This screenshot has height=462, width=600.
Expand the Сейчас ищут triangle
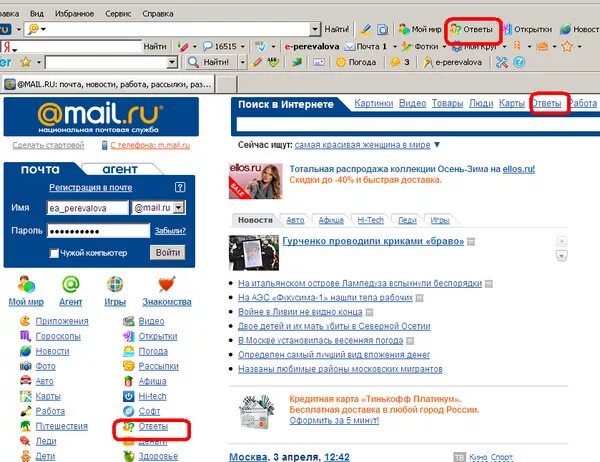click(437, 145)
